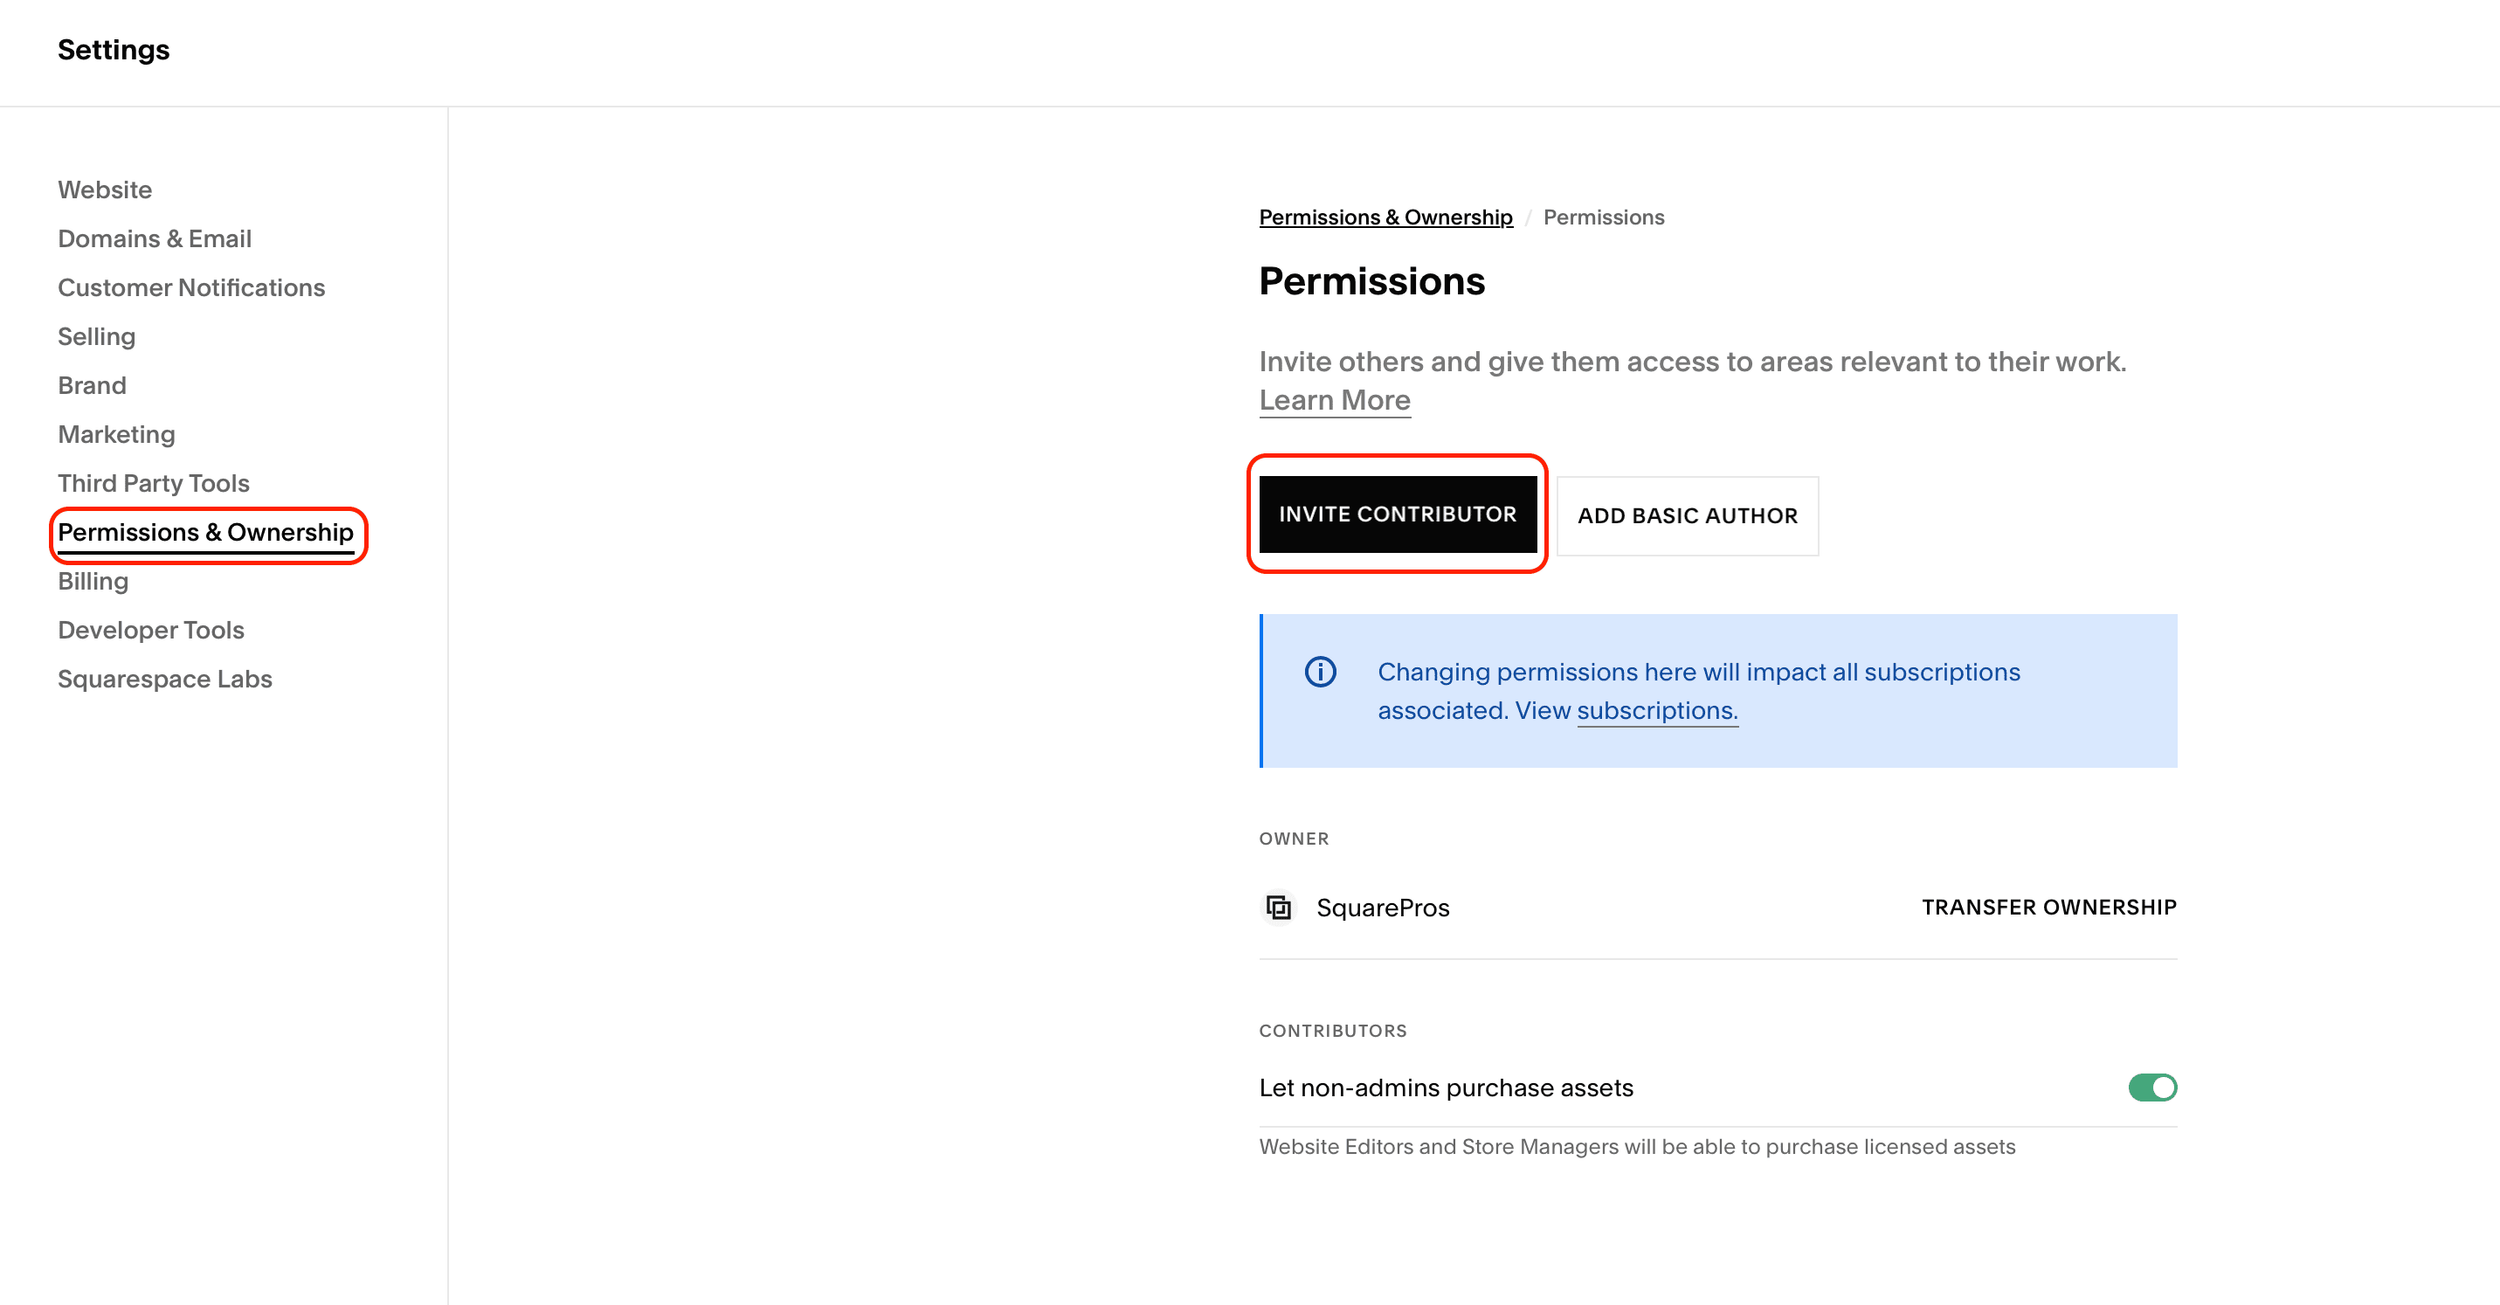Open Billing settings
The image size is (2500, 1305).
[x=93, y=582]
